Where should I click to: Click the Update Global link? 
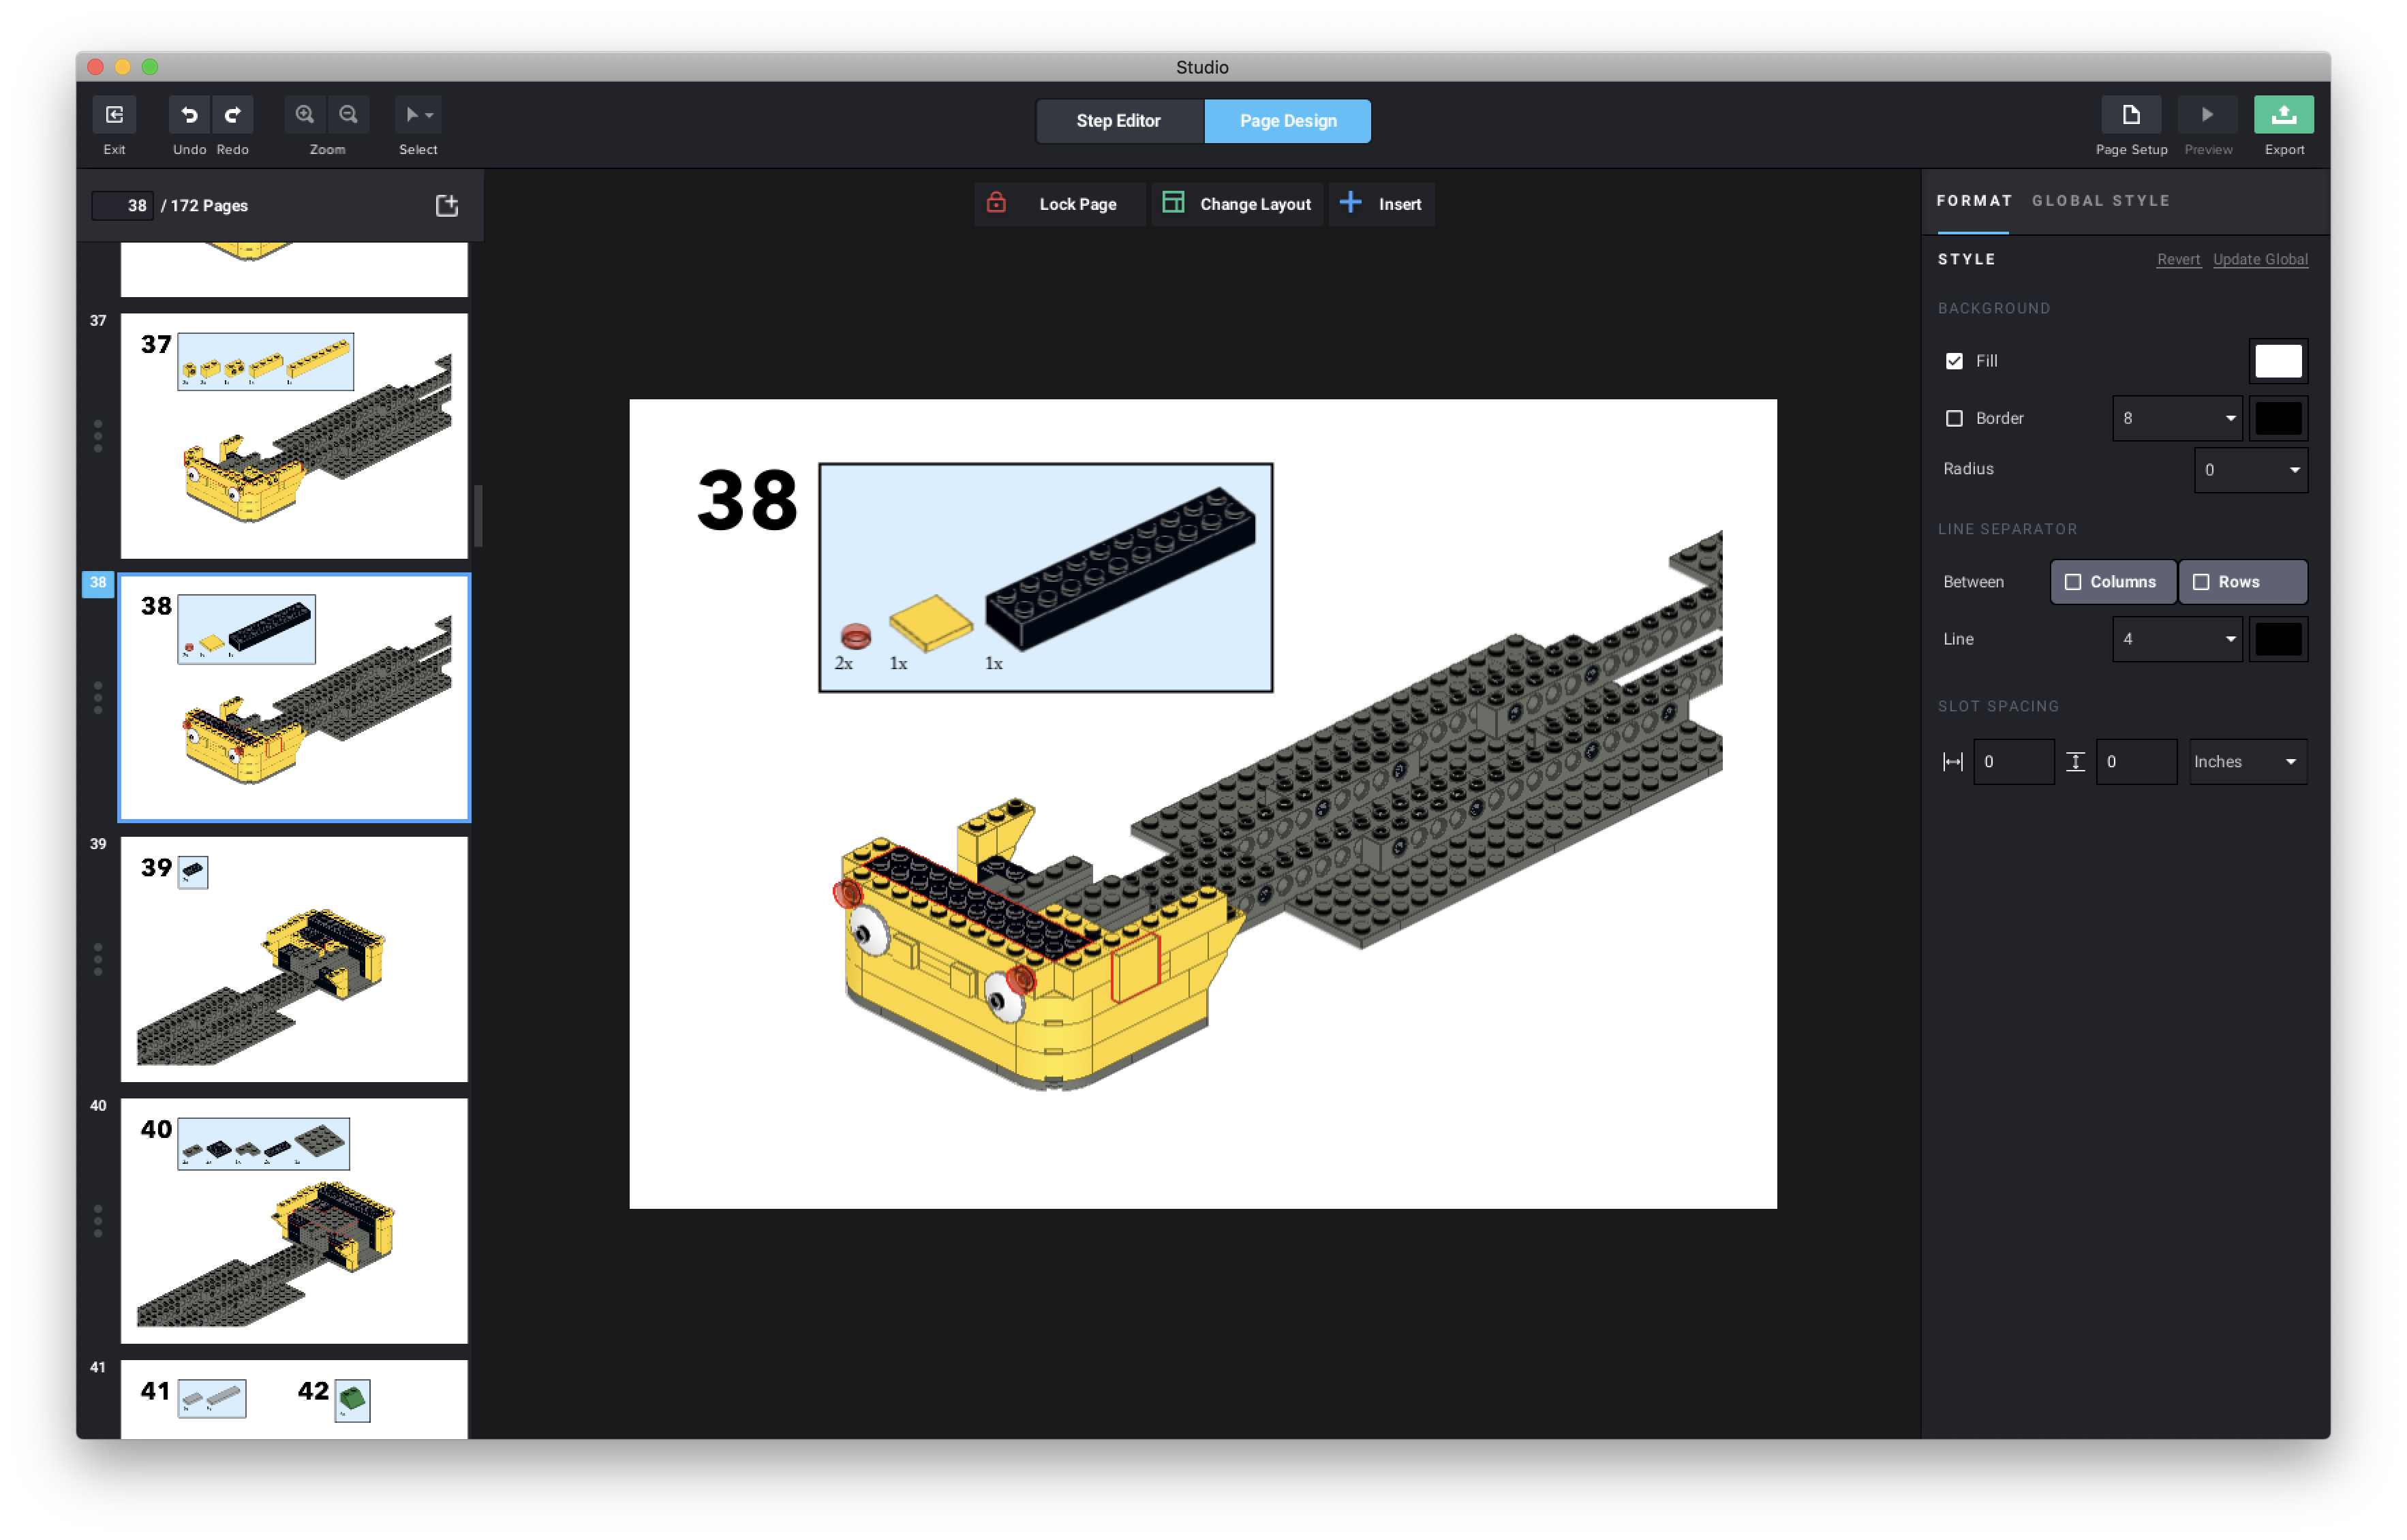[x=2260, y=259]
